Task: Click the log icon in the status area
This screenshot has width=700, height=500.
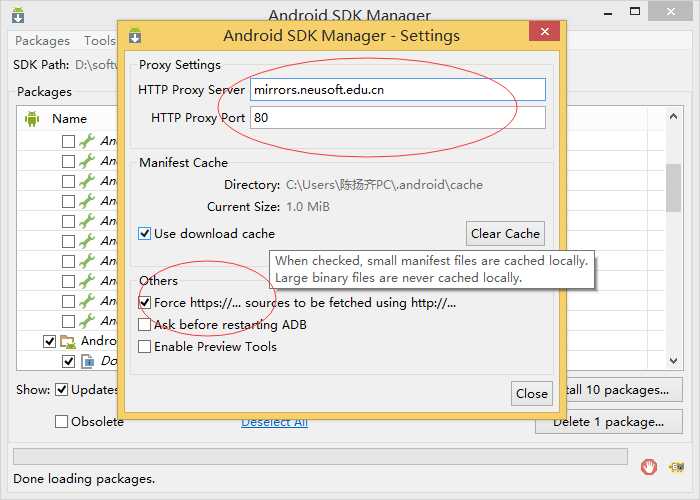Action: pyautogui.click(x=676, y=467)
